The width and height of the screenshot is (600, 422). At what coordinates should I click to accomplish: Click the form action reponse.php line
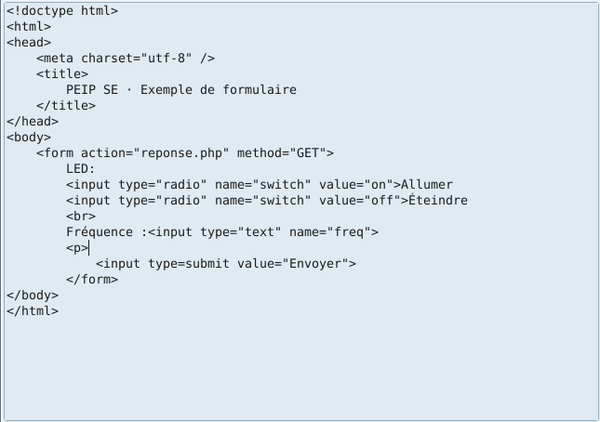click(185, 153)
